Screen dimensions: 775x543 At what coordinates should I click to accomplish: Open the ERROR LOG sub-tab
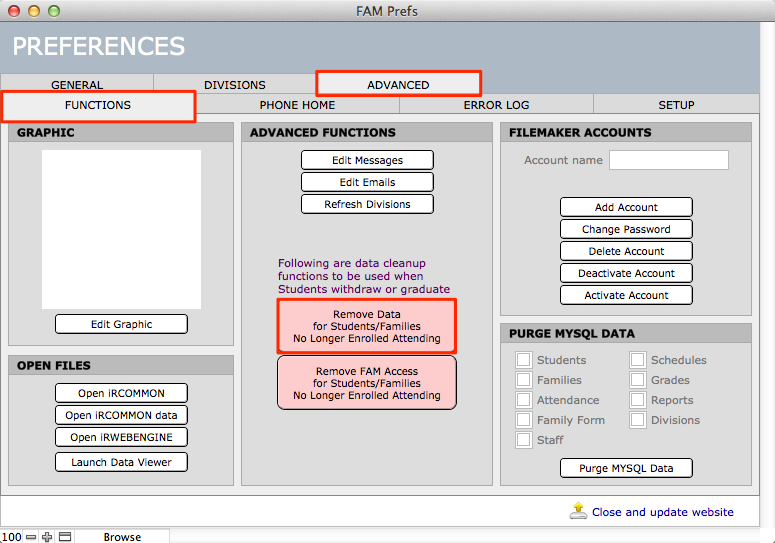(496, 105)
